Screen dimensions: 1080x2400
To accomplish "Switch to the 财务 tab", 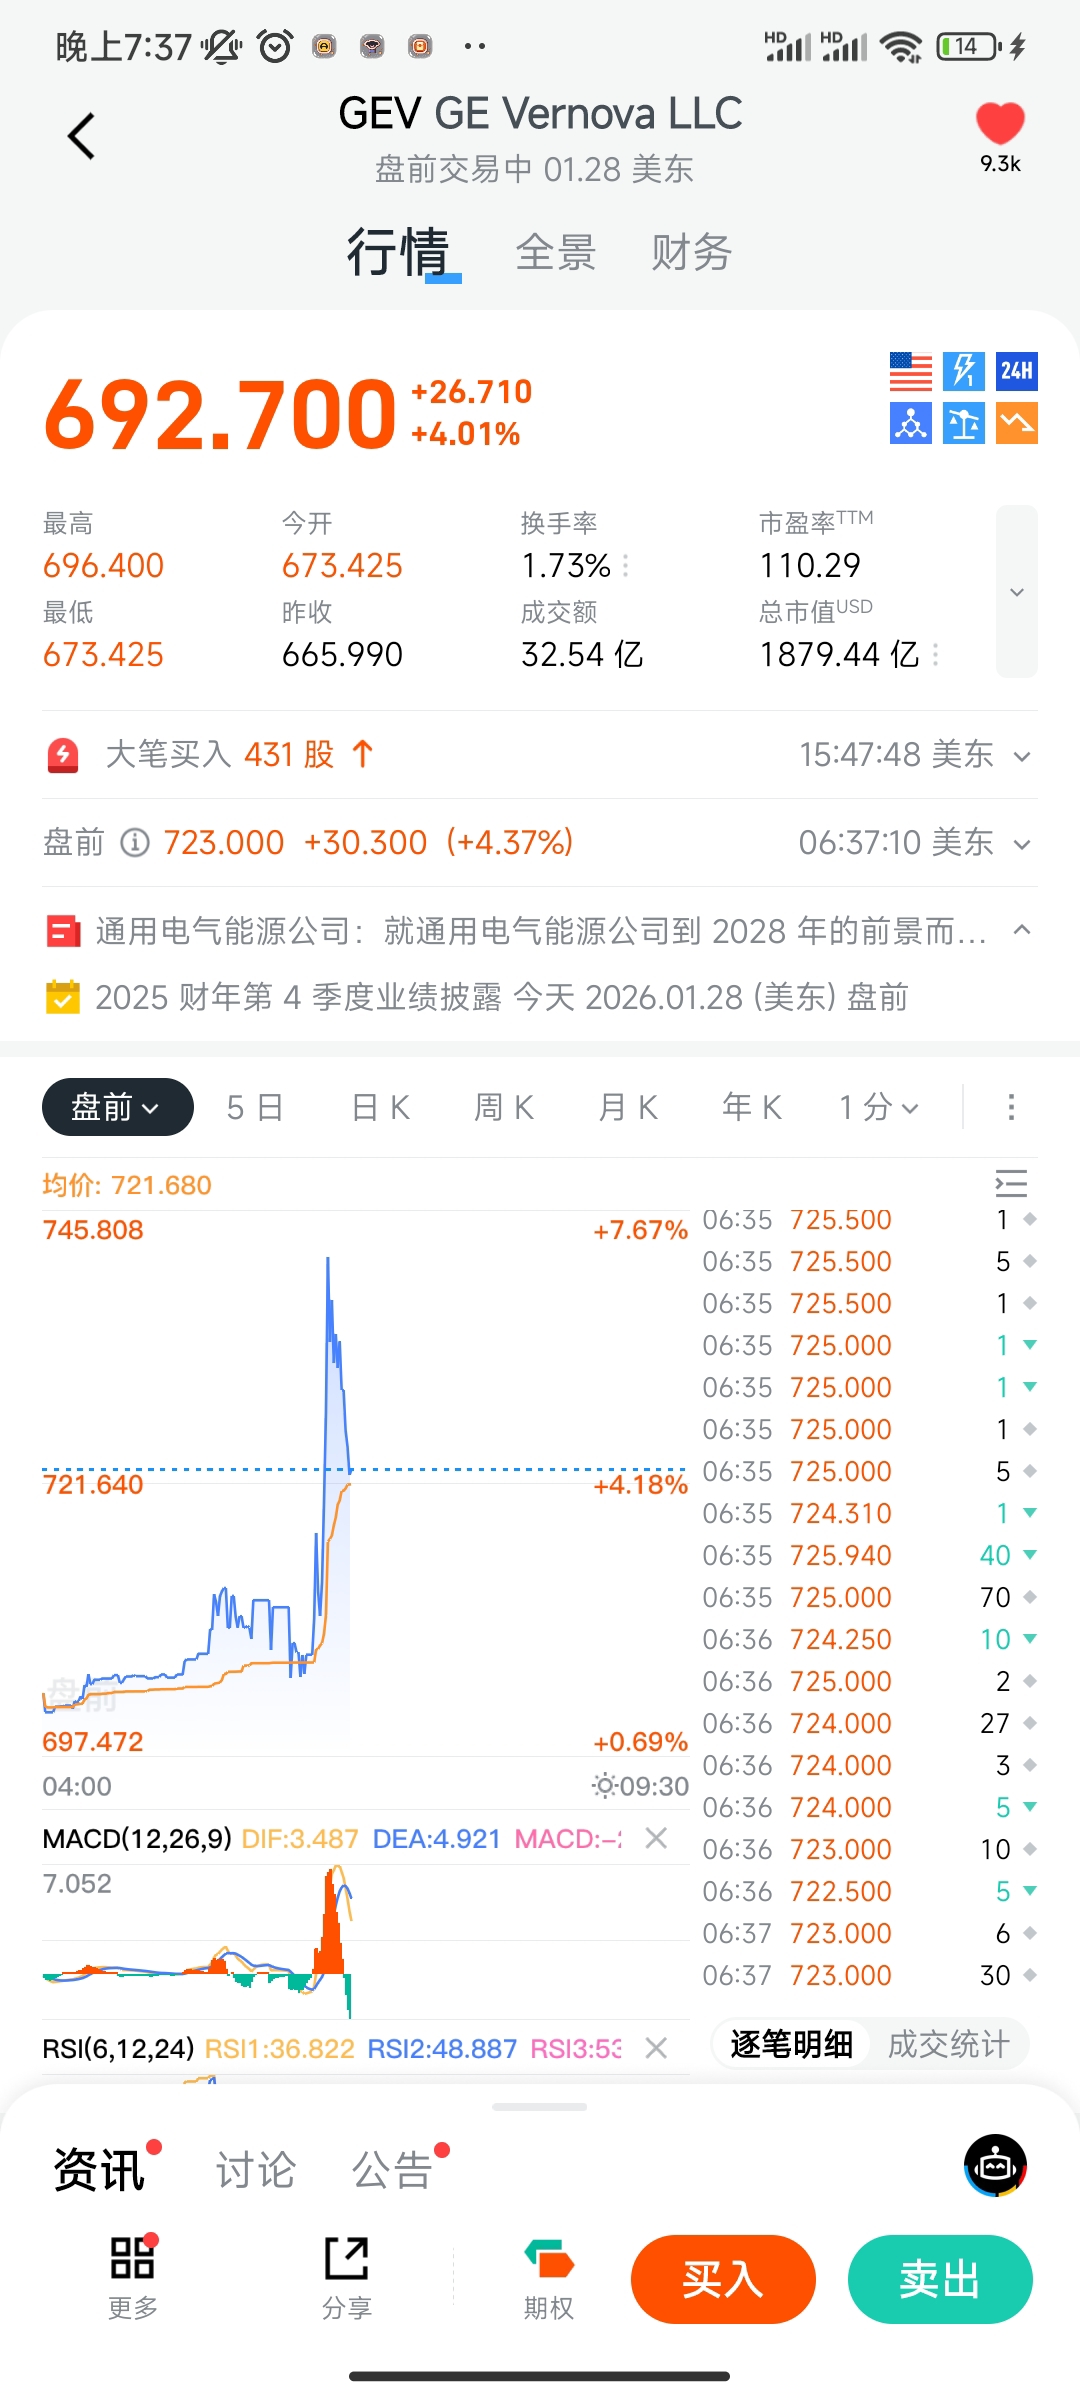I will pyautogui.click(x=691, y=252).
